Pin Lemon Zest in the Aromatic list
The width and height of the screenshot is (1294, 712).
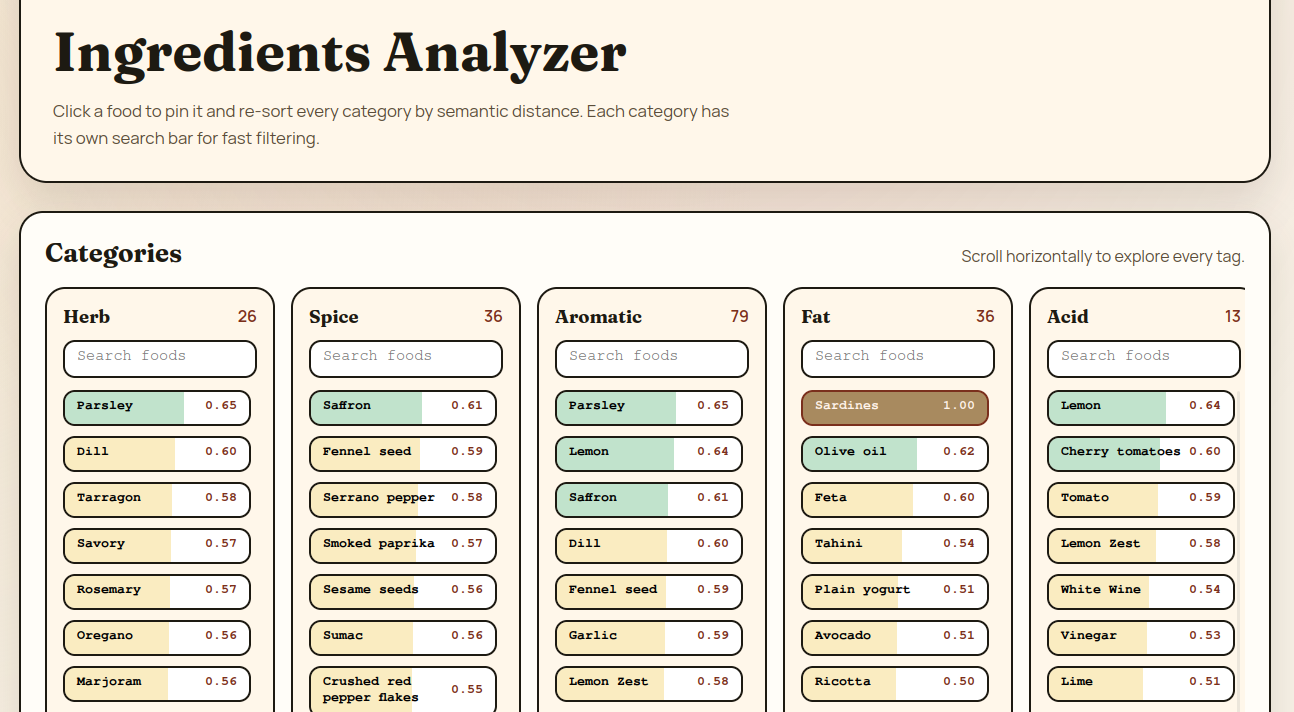[x=648, y=683]
